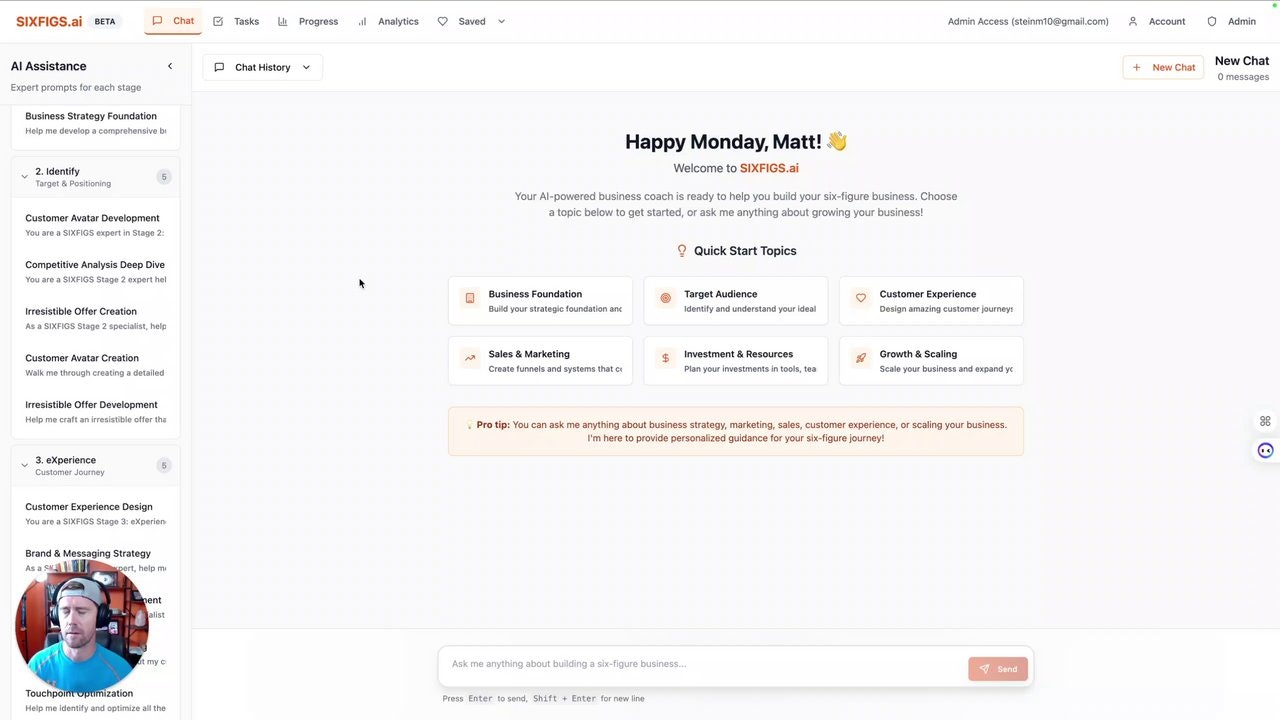Select the Customer Experience heart icon

point(861,298)
